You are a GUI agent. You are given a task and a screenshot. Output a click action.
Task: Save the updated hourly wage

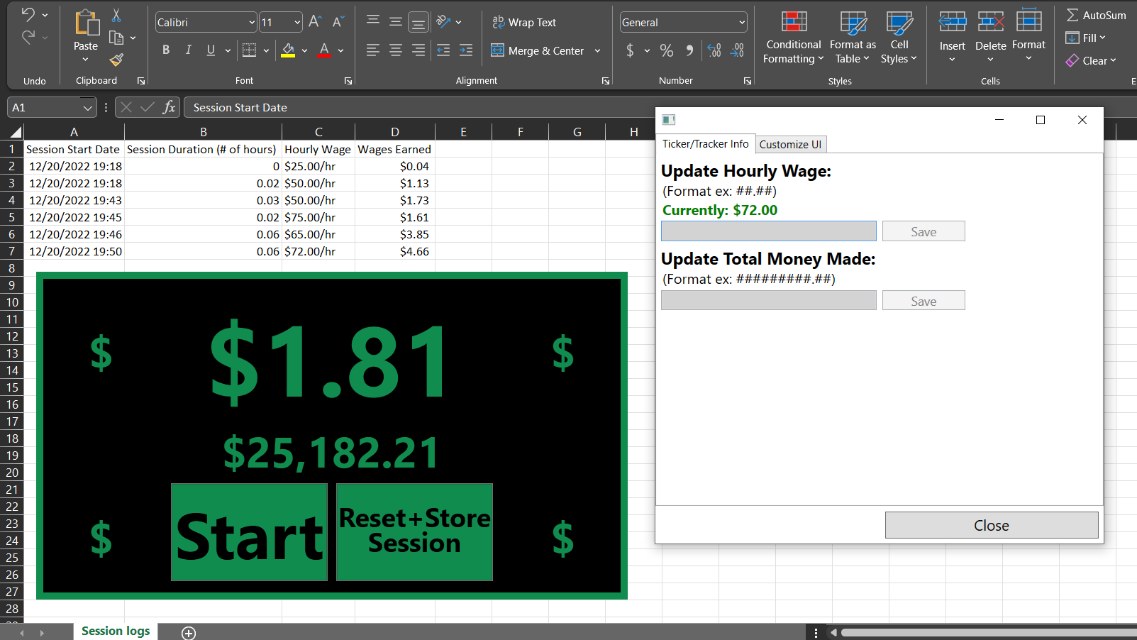tap(923, 231)
